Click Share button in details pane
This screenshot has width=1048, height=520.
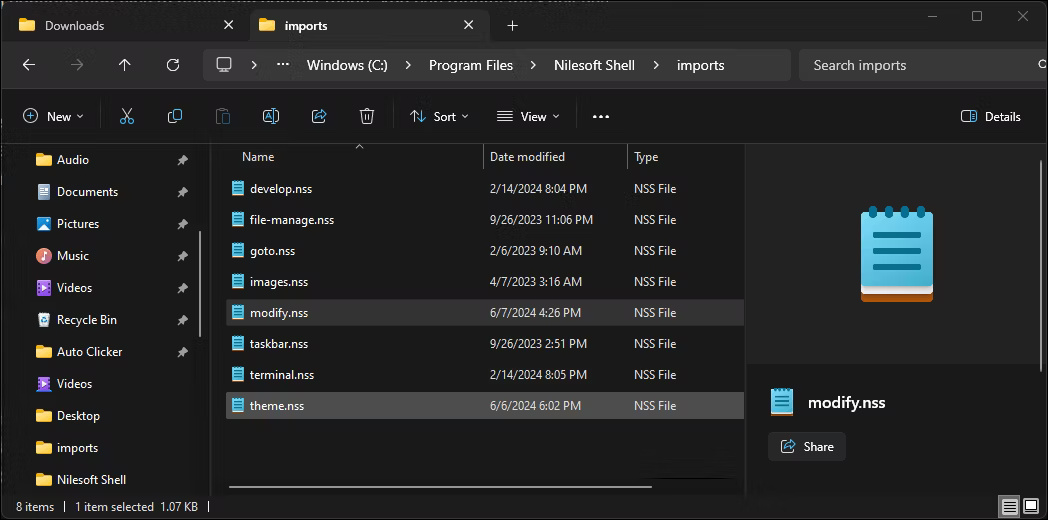tap(807, 446)
